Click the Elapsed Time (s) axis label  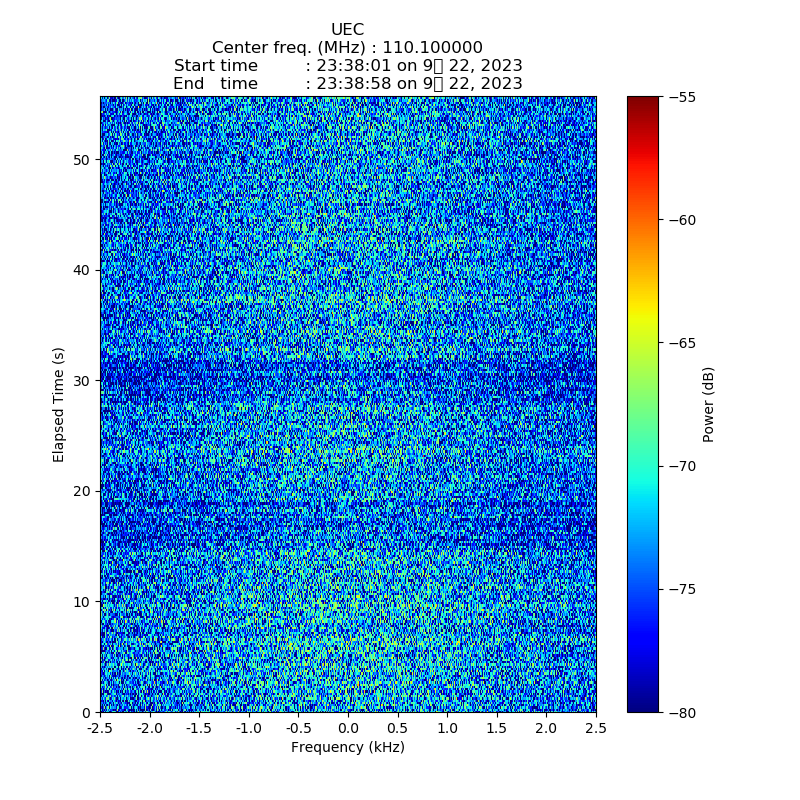pyautogui.click(x=59, y=404)
